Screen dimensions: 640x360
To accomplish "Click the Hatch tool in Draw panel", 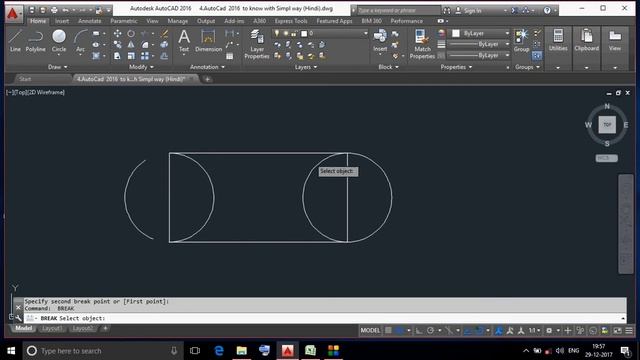I will (96, 56).
